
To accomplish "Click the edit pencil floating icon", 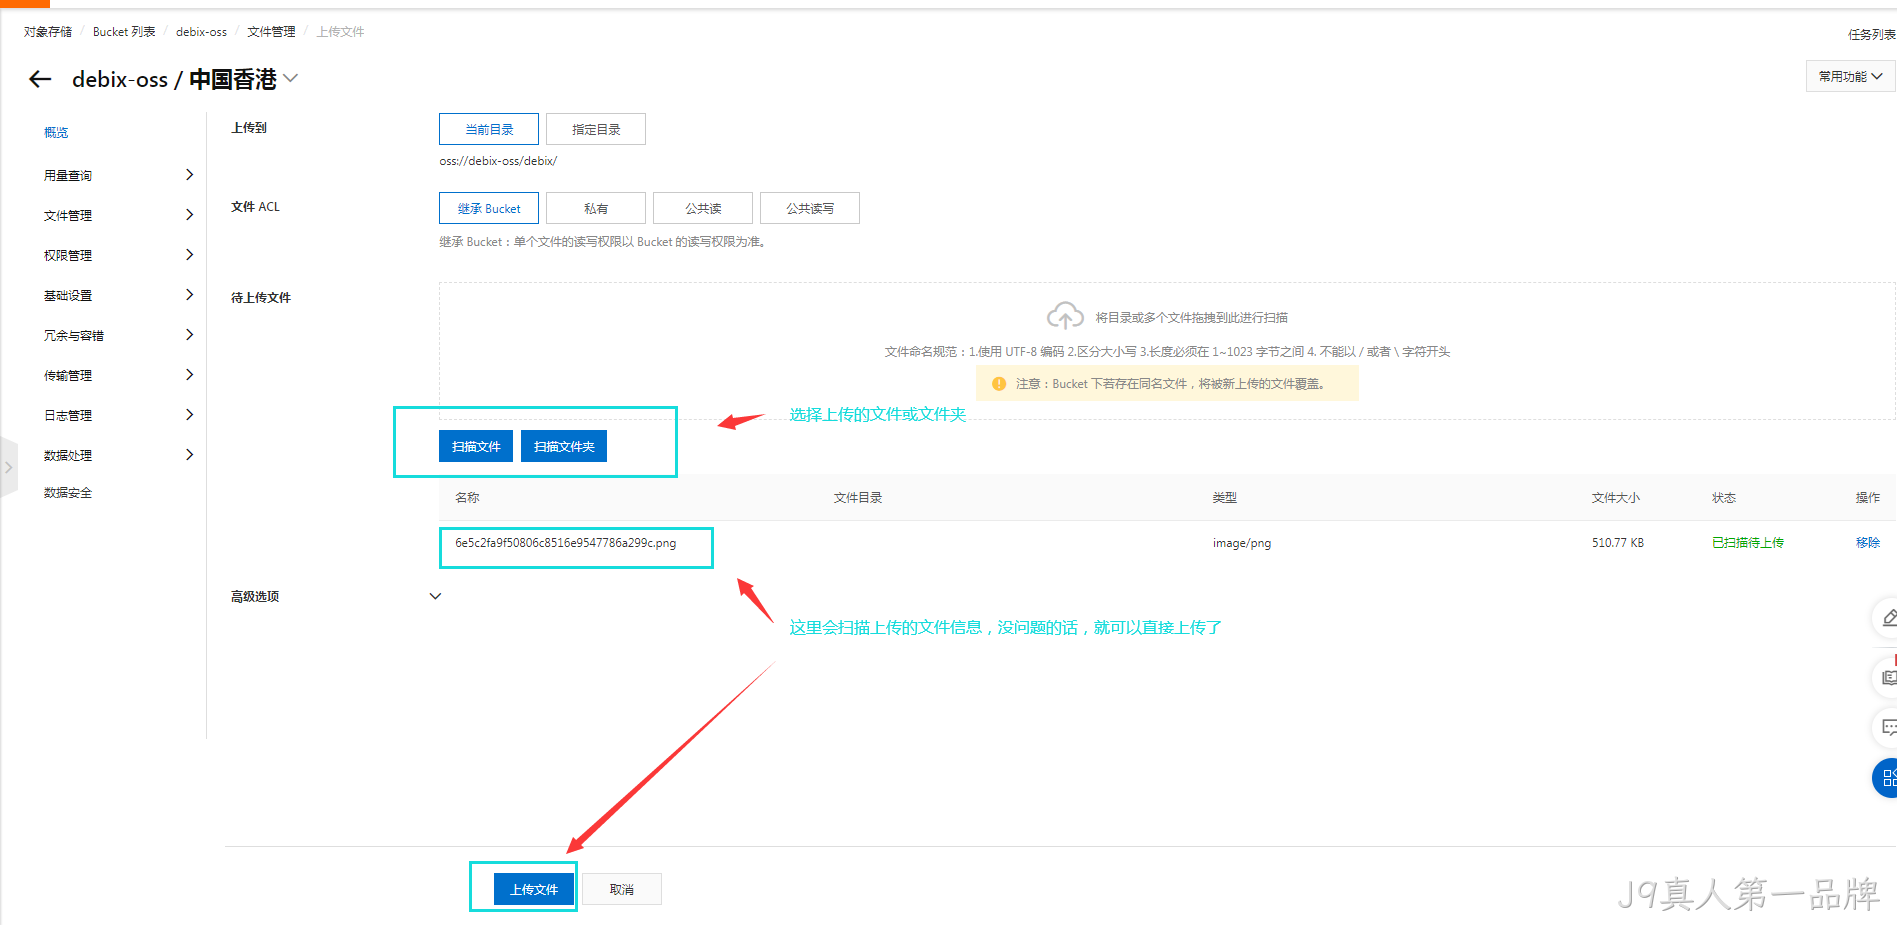I will 1886,618.
